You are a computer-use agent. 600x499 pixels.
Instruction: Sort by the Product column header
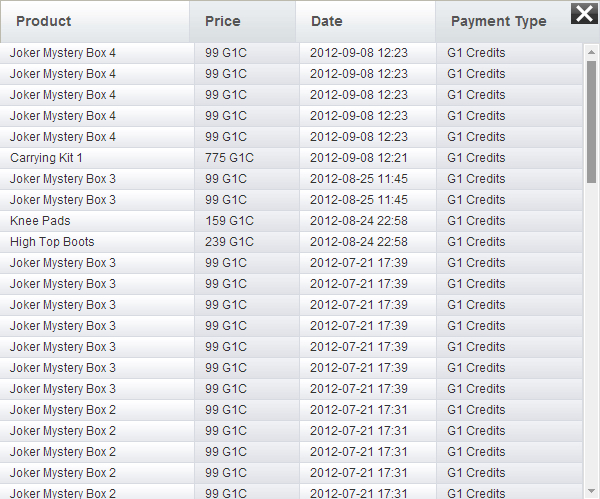point(44,21)
